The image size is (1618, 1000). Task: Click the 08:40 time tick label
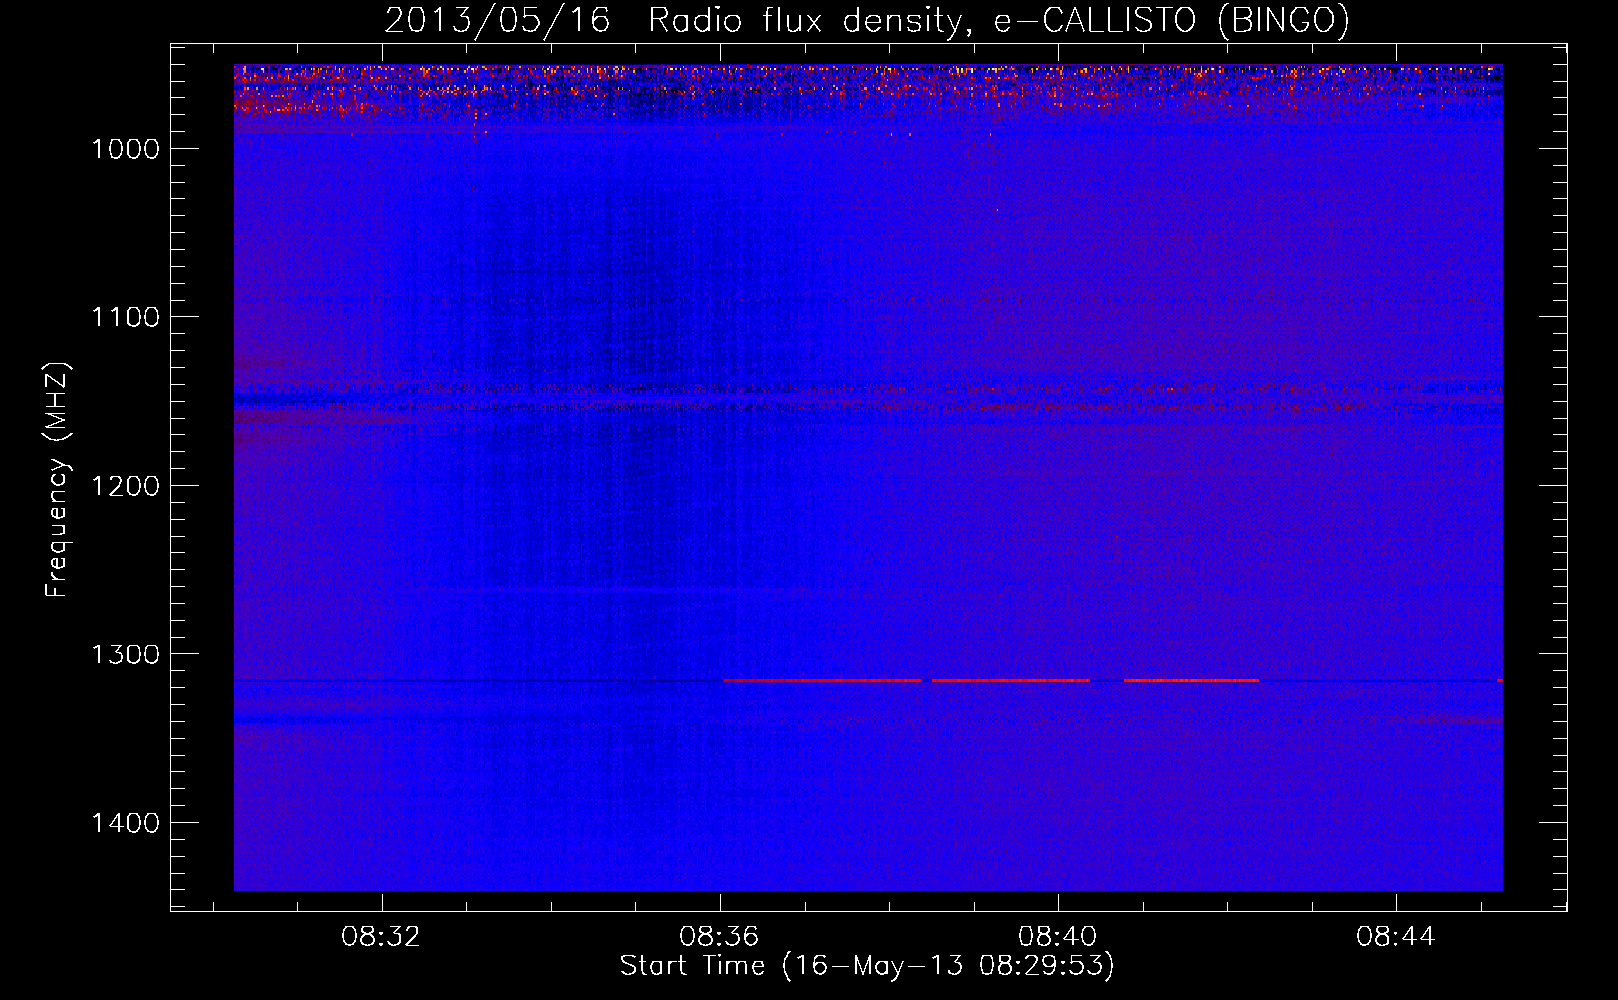(x=1058, y=937)
